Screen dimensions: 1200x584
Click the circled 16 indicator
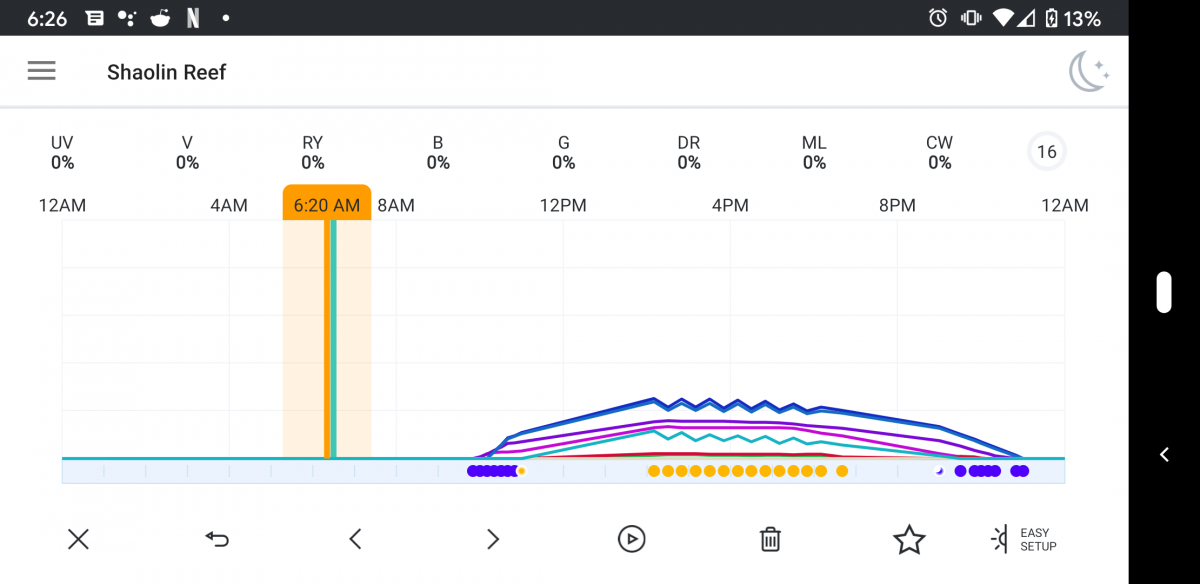tap(1046, 153)
